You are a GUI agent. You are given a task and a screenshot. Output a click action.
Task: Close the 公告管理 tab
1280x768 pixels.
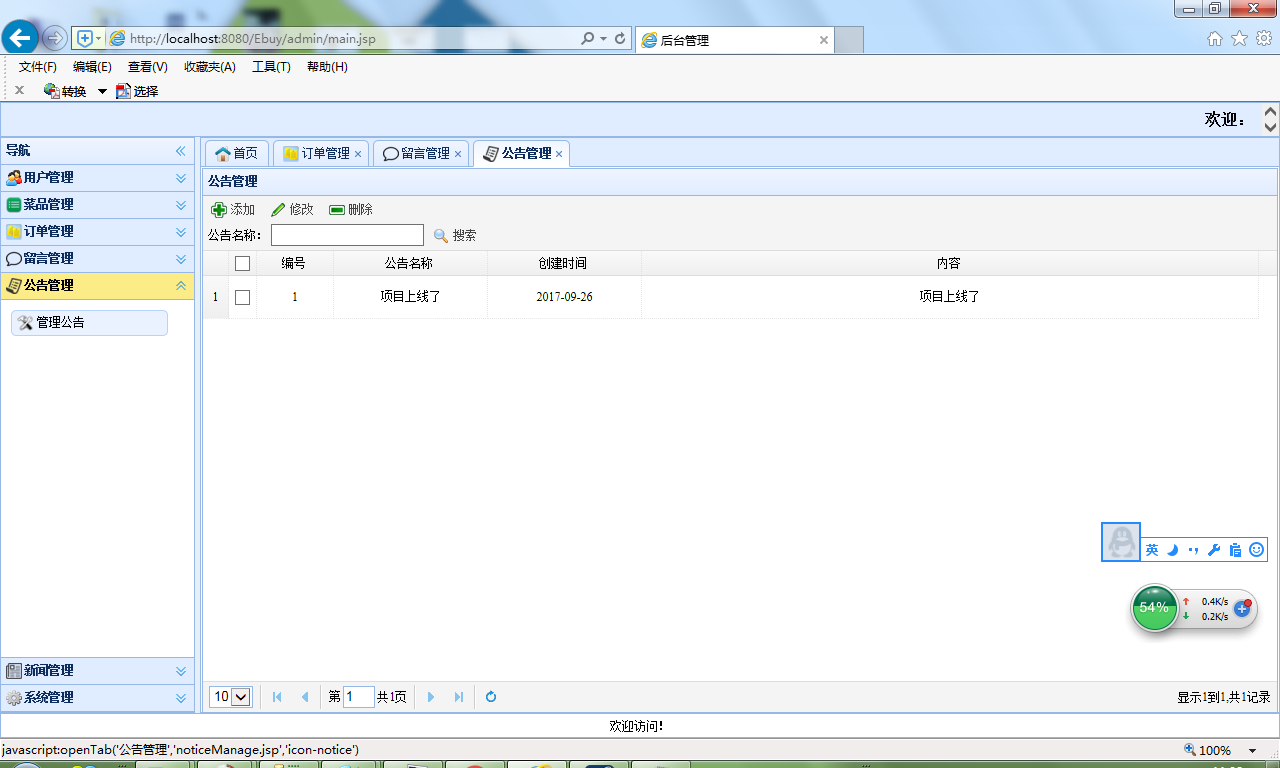click(x=559, y=154)
